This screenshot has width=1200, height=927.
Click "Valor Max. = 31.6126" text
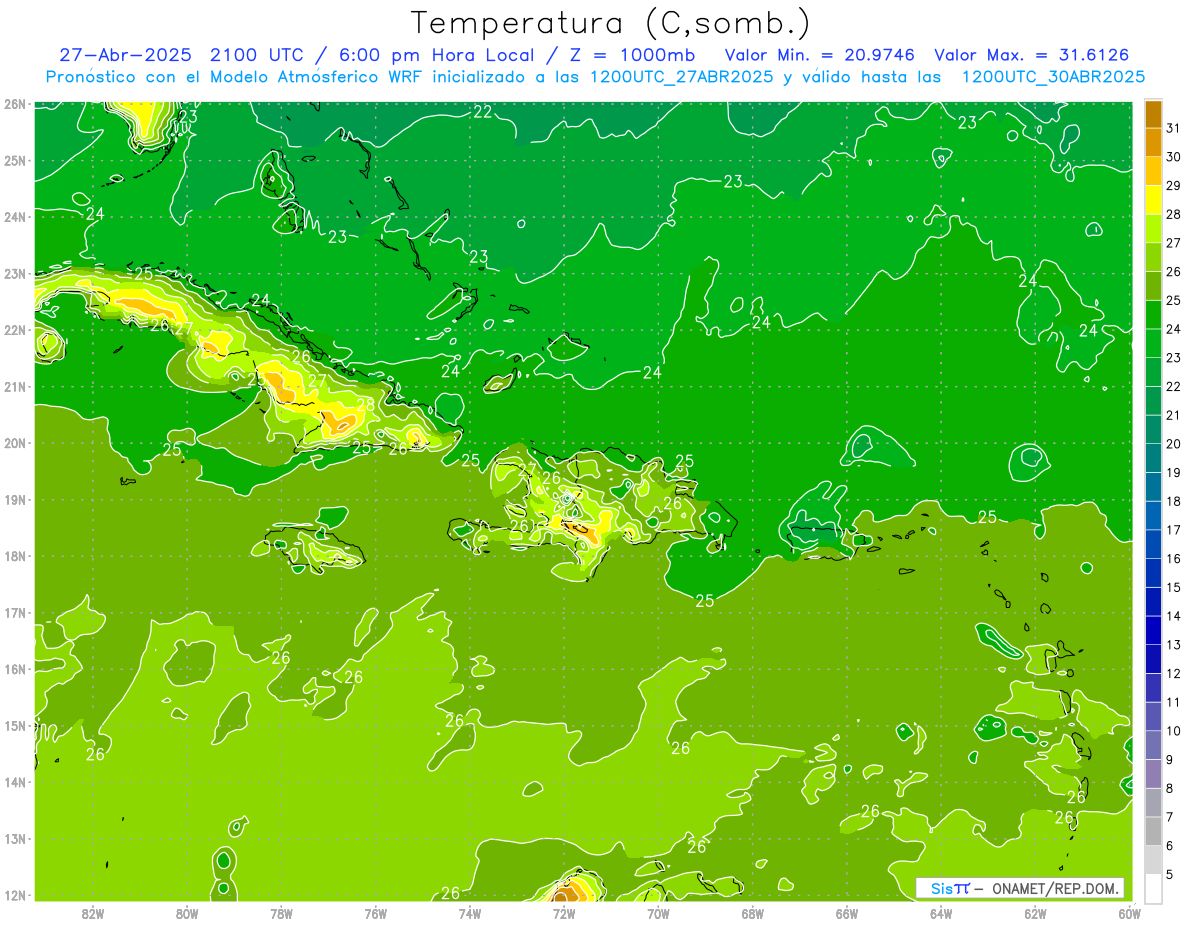click(x=1032, y=55)
